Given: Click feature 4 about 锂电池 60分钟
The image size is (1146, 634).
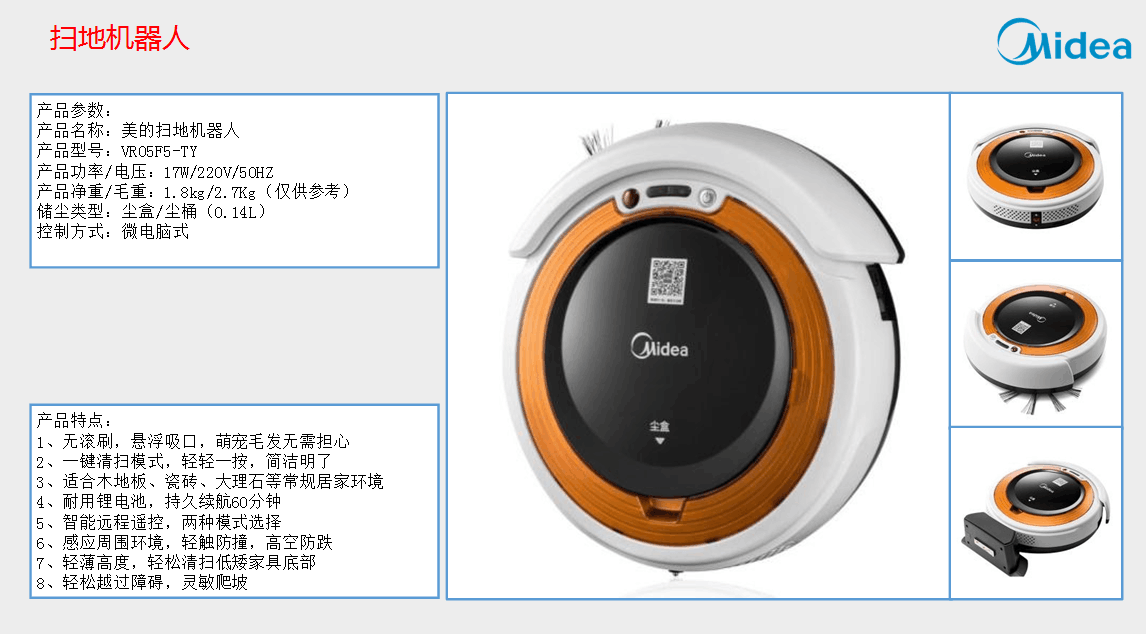Looking at the screenshot, I should [x=159, y=502].
